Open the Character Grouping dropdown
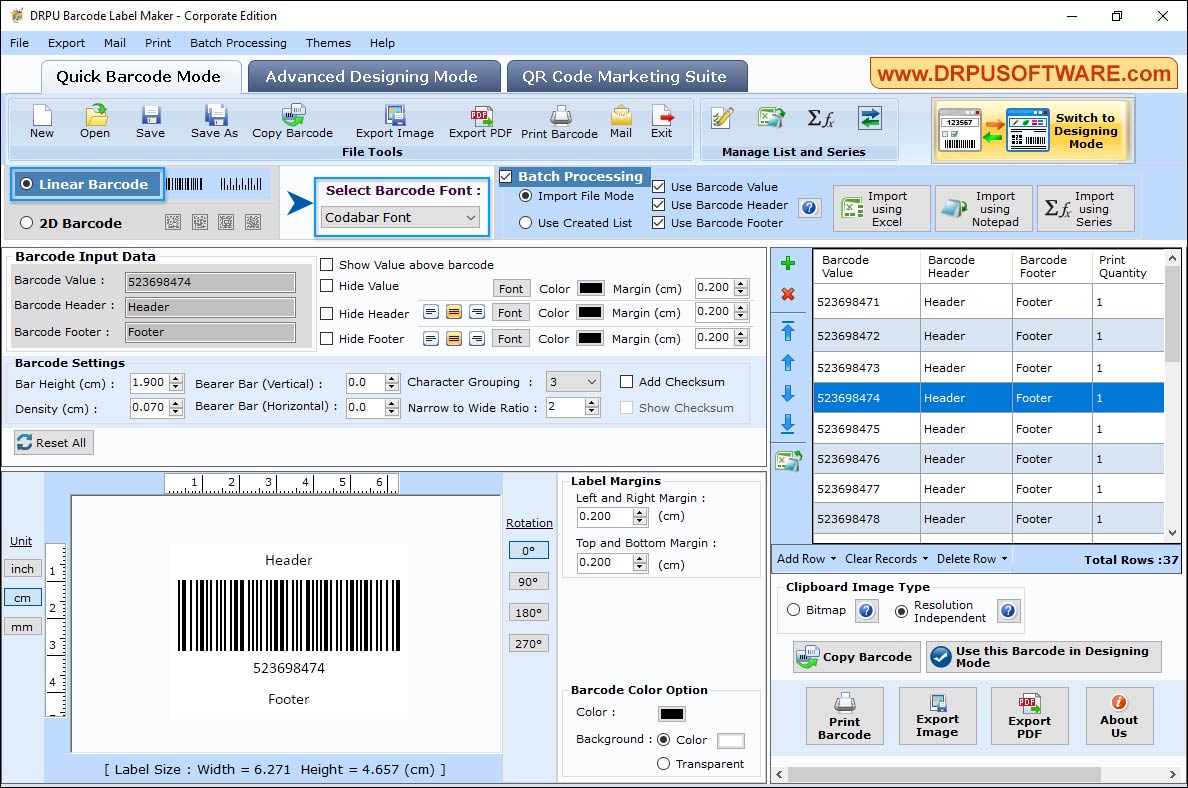 (572, 381)
